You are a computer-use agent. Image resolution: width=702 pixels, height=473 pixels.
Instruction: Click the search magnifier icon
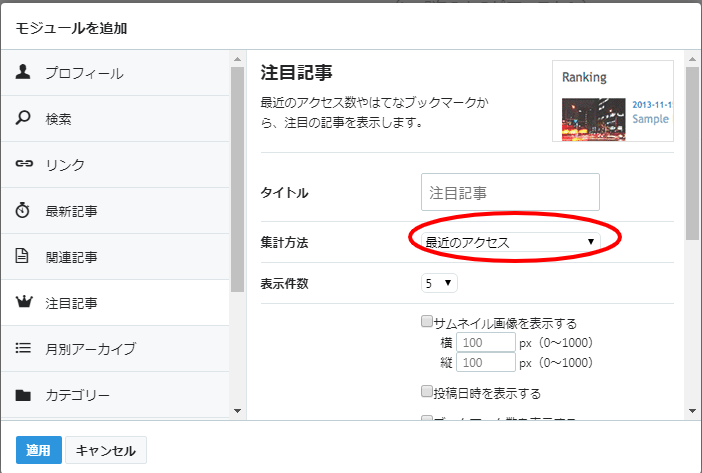pos(23,118)
